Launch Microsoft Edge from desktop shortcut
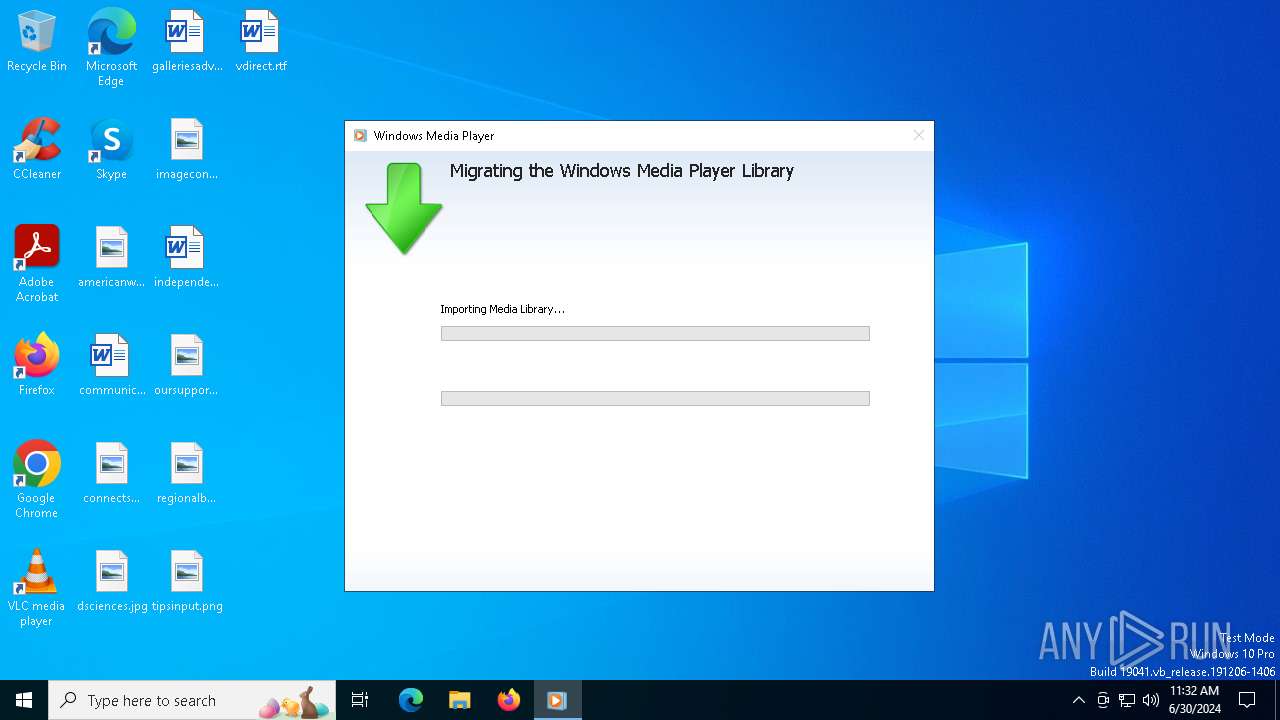 point(111,47)
